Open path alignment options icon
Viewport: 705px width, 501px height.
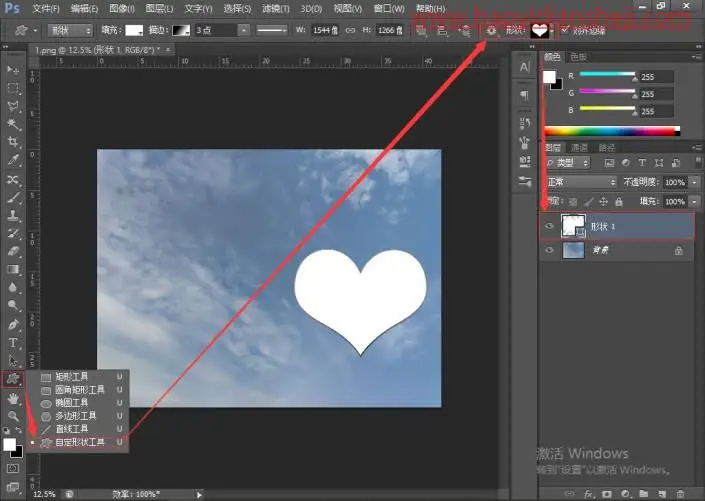click(442, 31)
